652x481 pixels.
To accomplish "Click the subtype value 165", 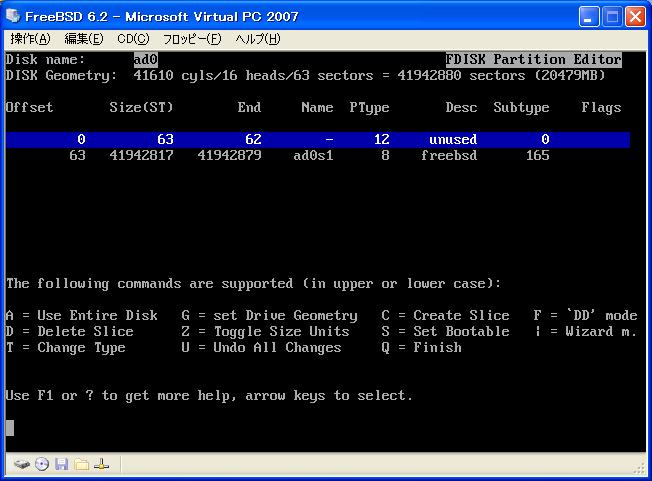I will pos(538,155).
